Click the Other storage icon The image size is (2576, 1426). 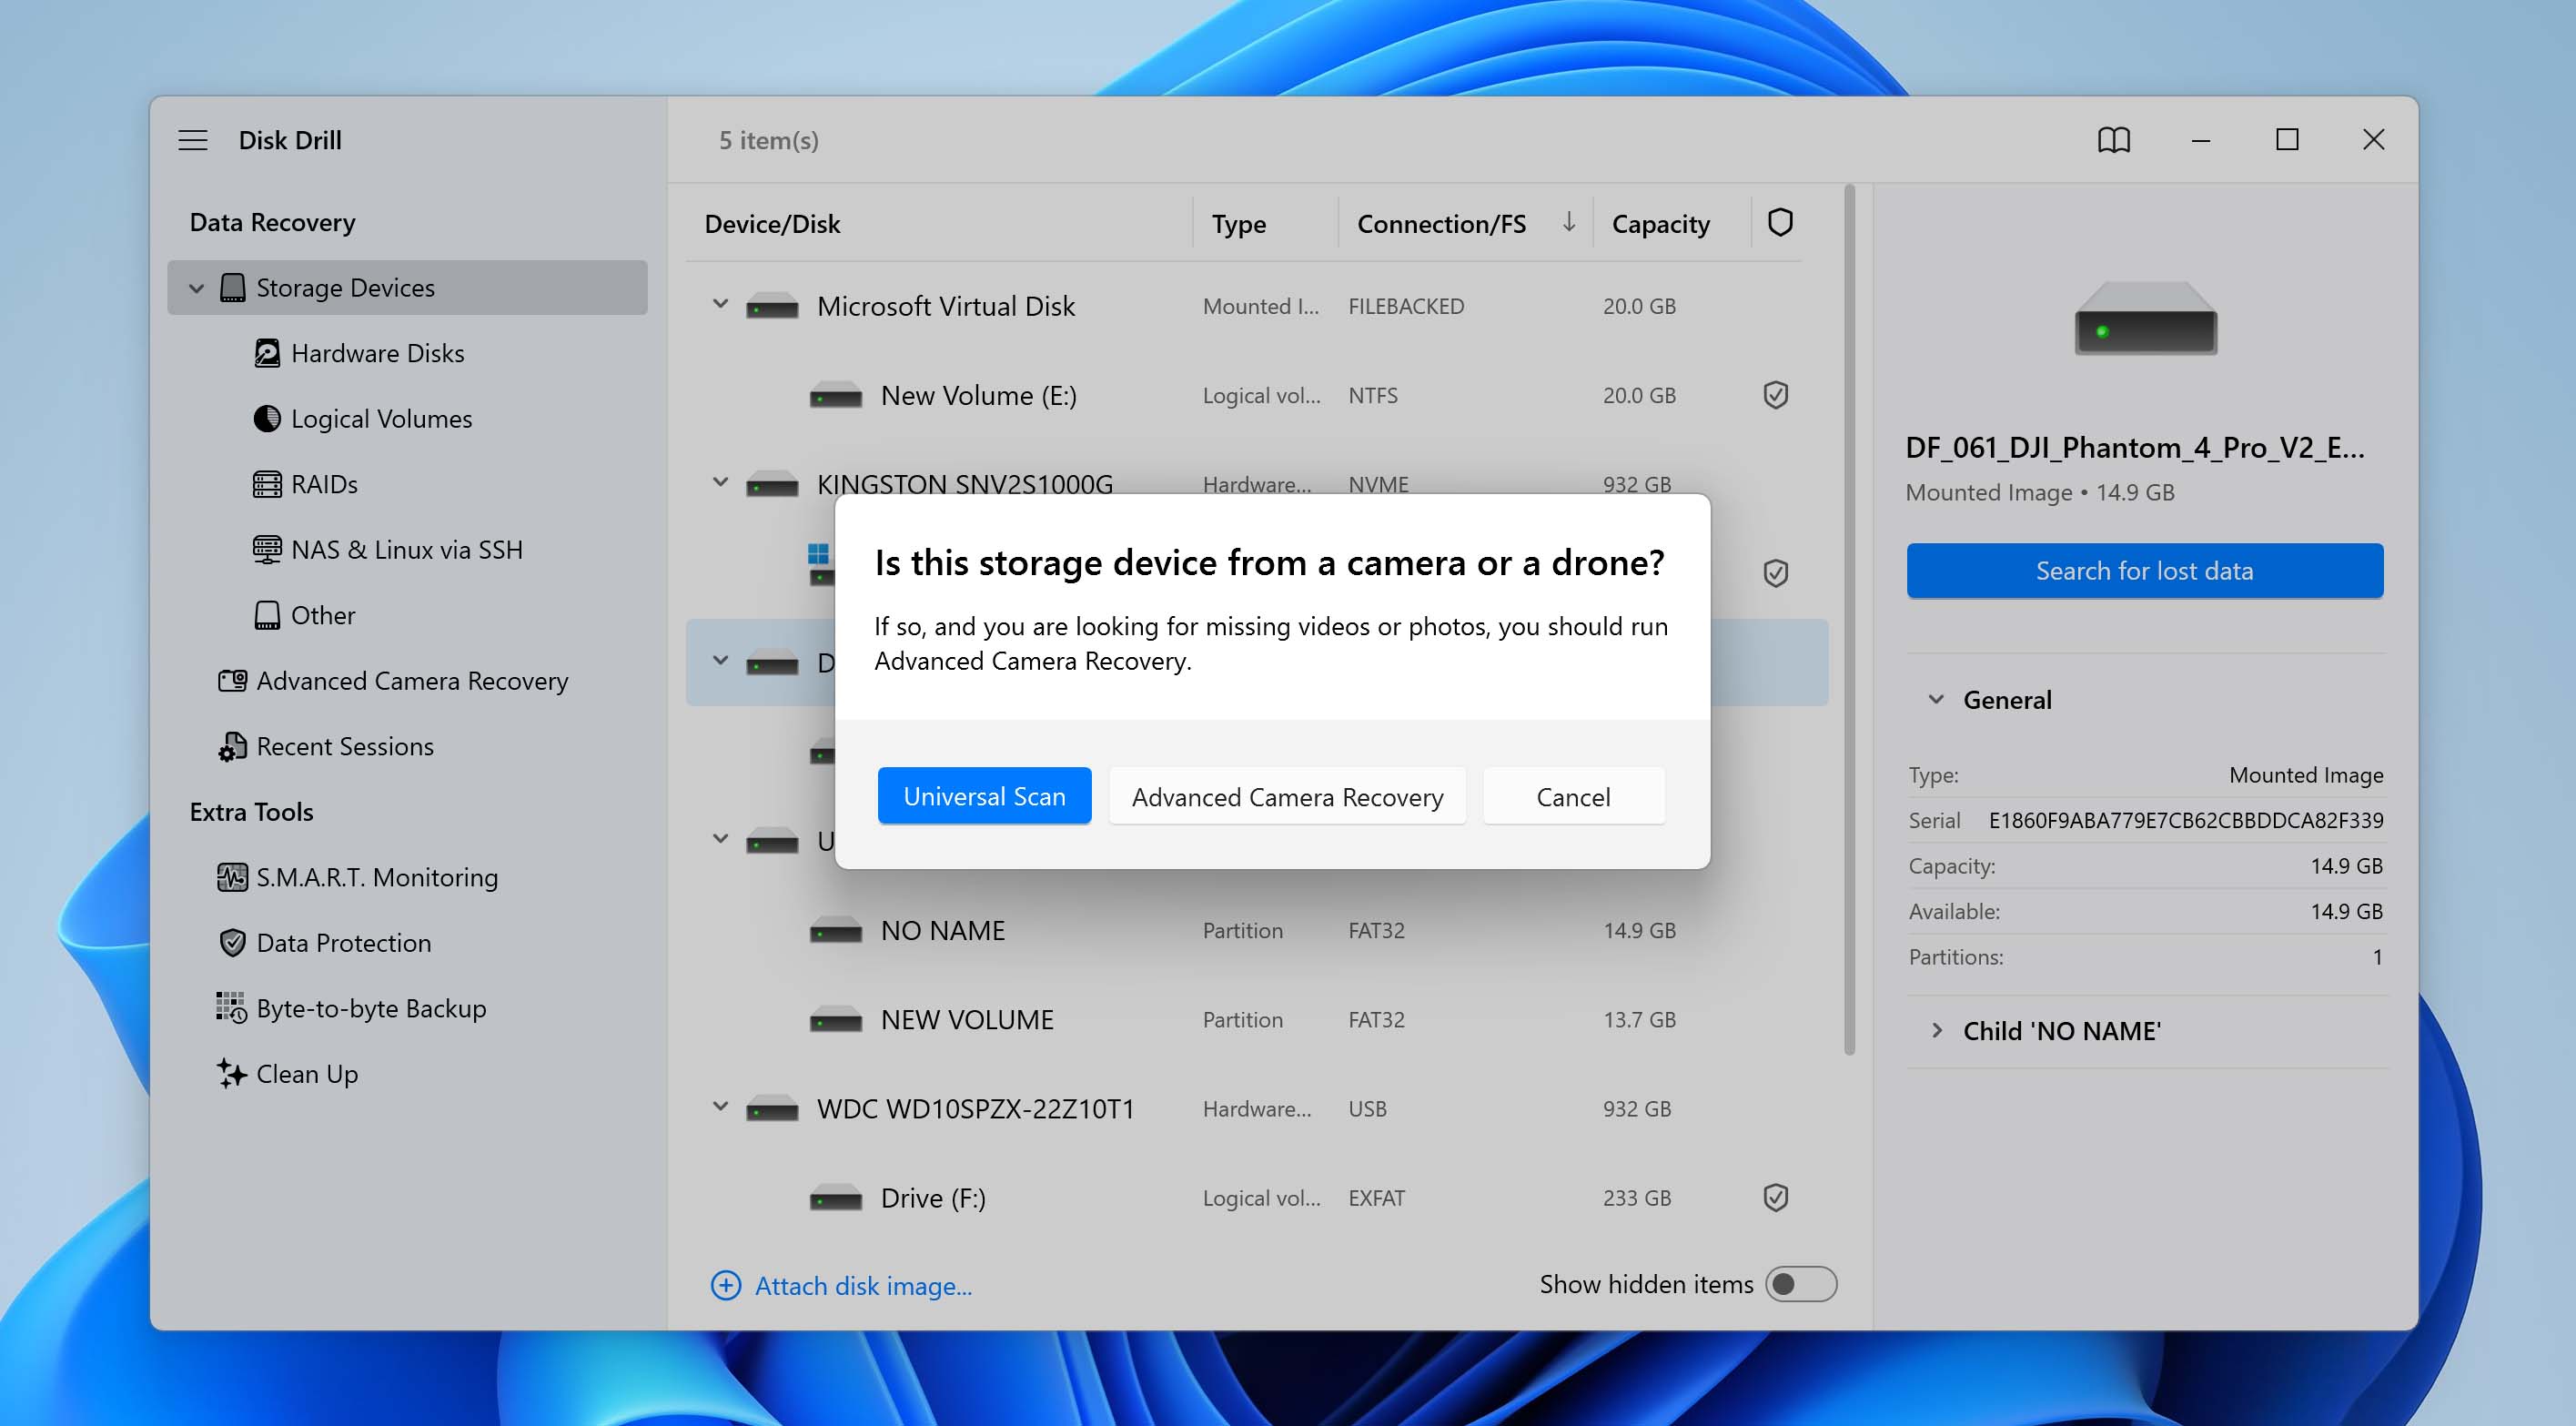click(x=267, y=615)
